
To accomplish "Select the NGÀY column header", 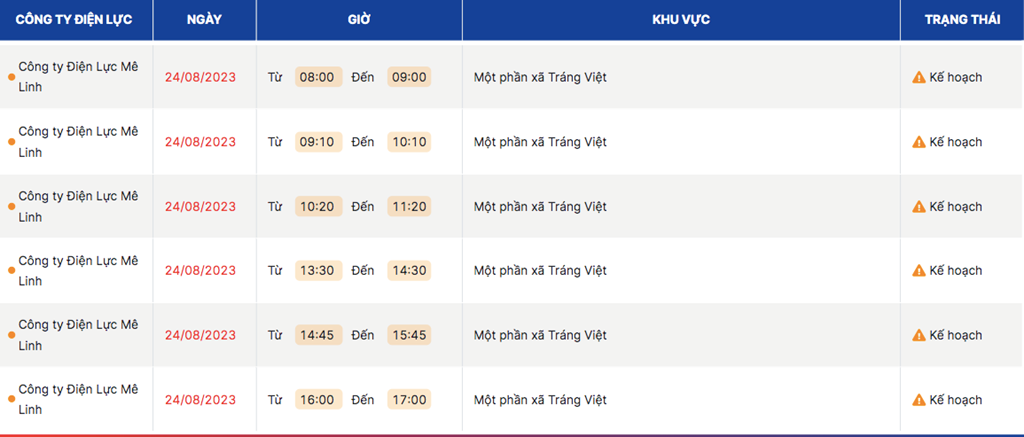I will coord(204,20).
